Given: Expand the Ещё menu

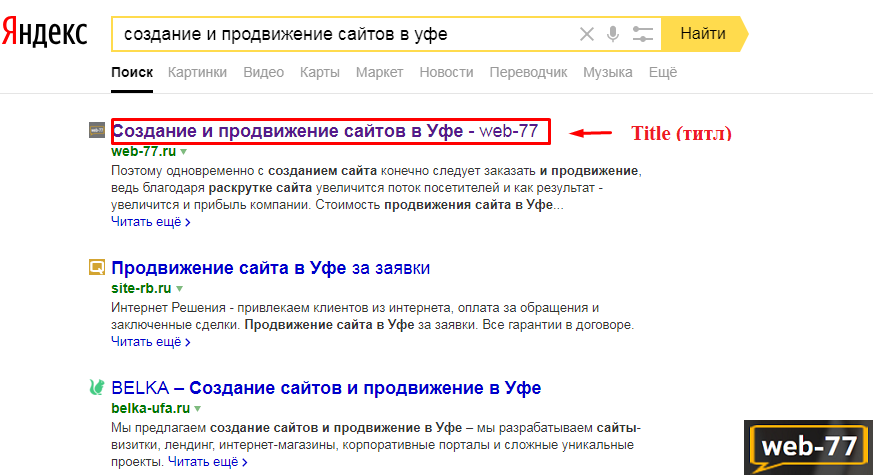Looking at the screenshot, I should tap(663, 72).
